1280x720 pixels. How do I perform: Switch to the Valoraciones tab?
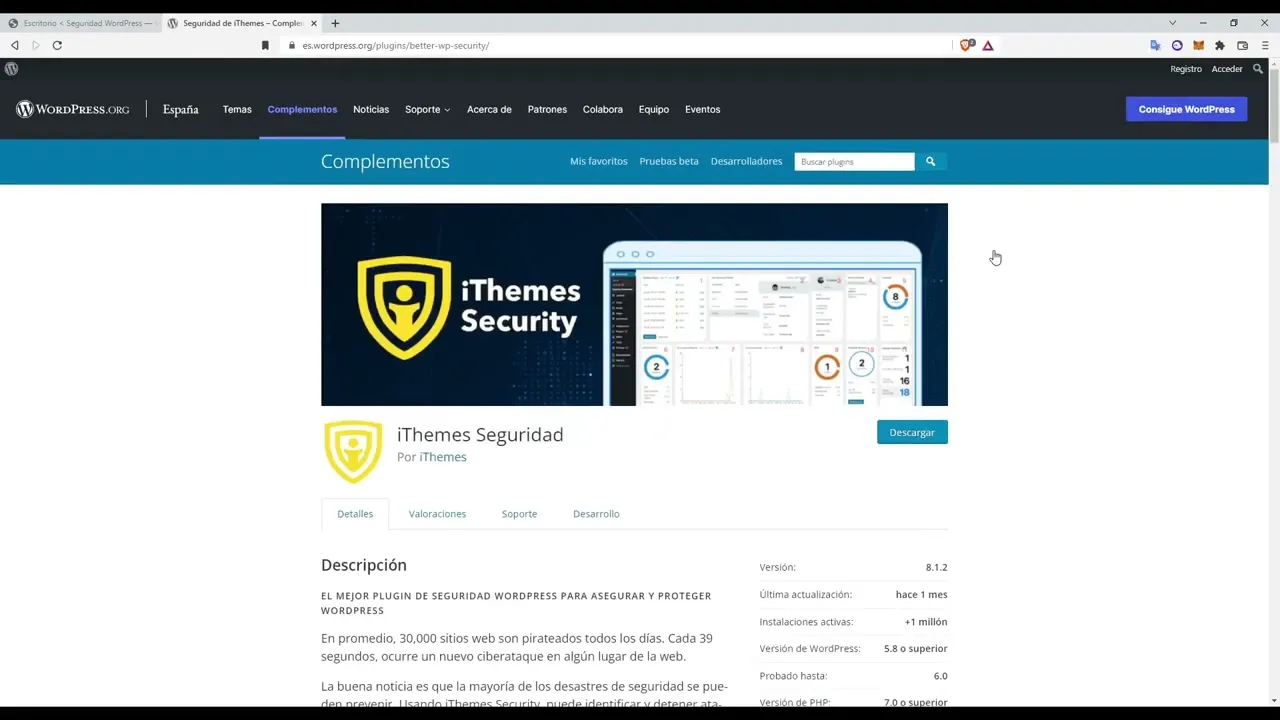click(x=437, y=514)
